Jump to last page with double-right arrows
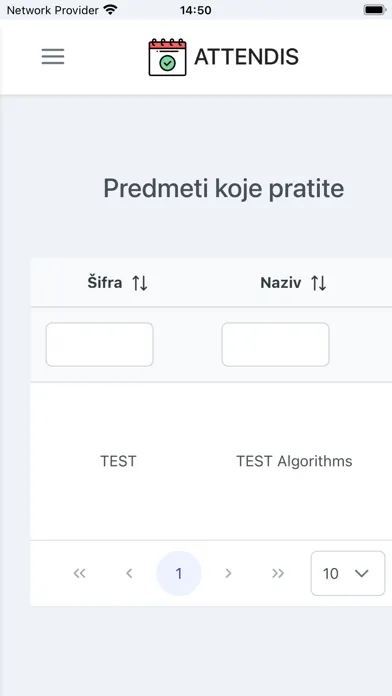Screen dimensions: 392x696 (x=278, y=573)
